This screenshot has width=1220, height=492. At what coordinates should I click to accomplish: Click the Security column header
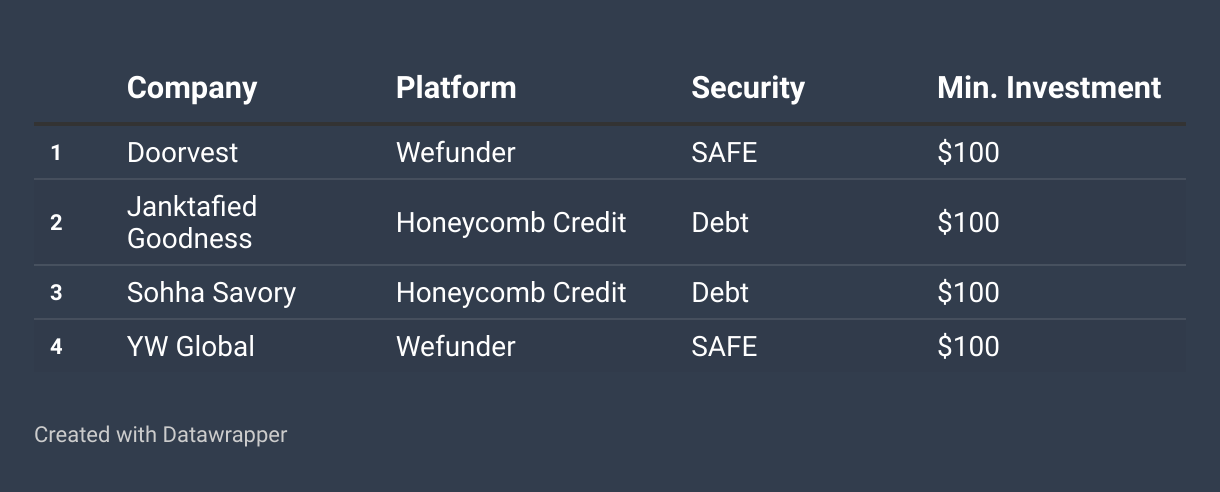pos(748,88)
